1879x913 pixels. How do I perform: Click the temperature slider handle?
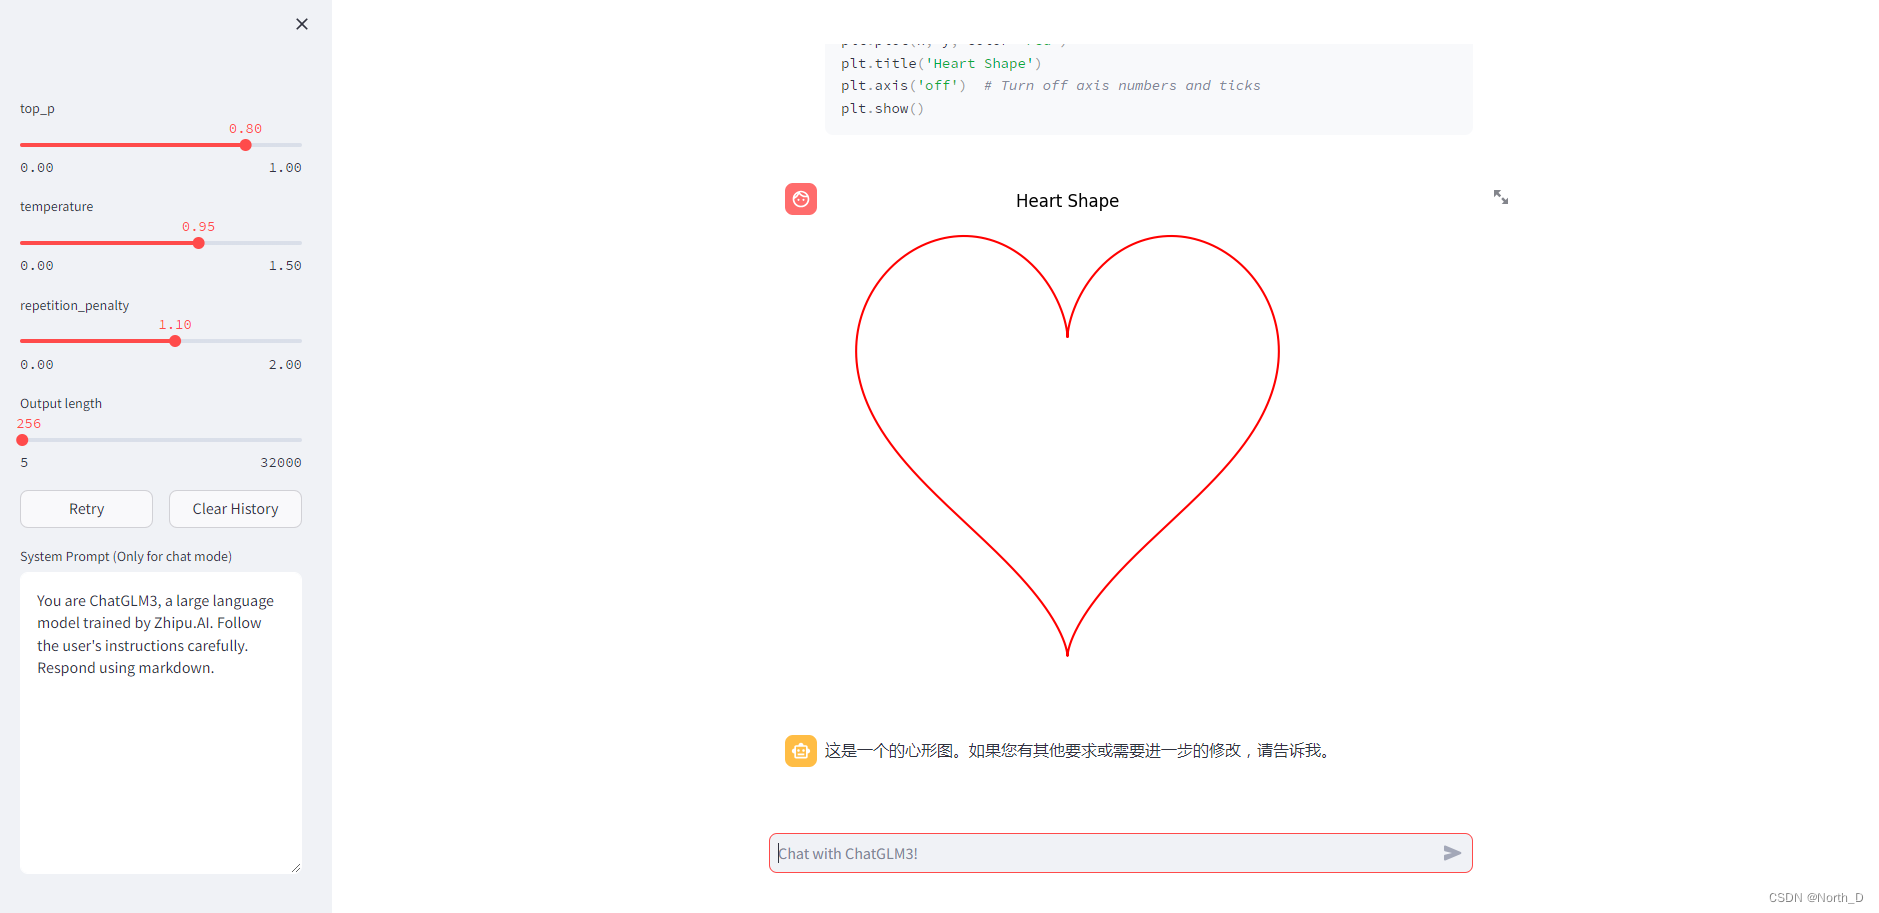[x=199, y=243]
